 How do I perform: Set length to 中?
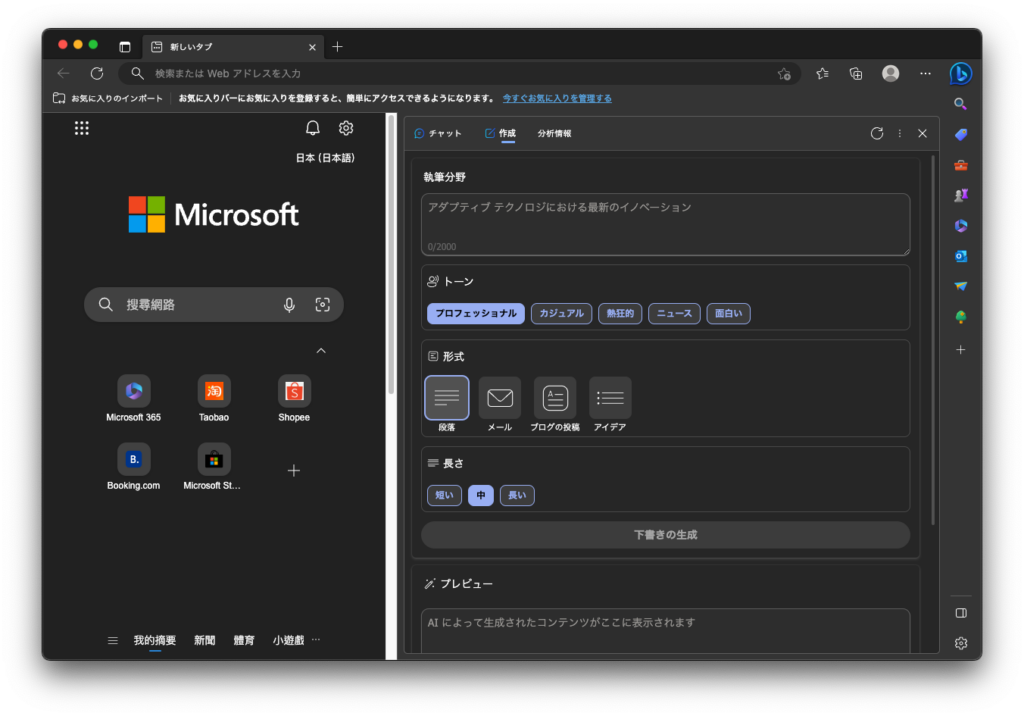(x=481, y=495)
